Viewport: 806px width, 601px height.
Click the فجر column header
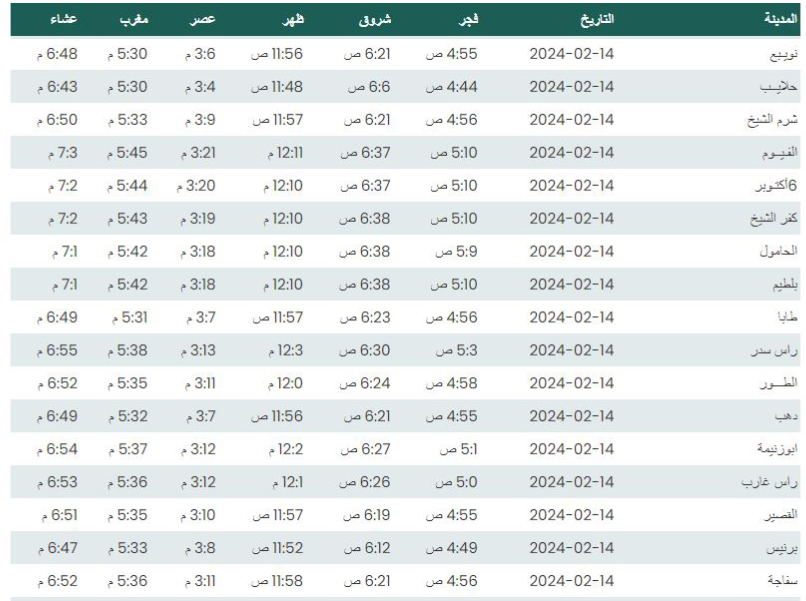468,19
